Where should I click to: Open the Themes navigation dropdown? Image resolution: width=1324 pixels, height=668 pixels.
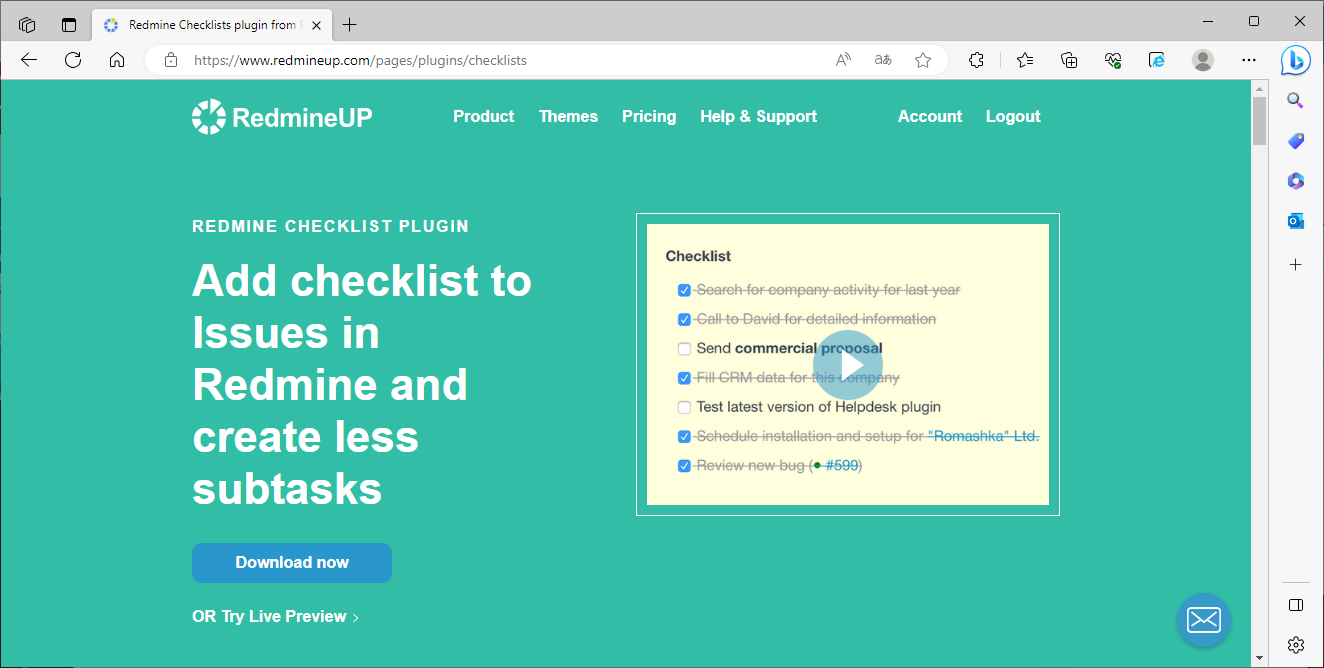tap(568, 116)
